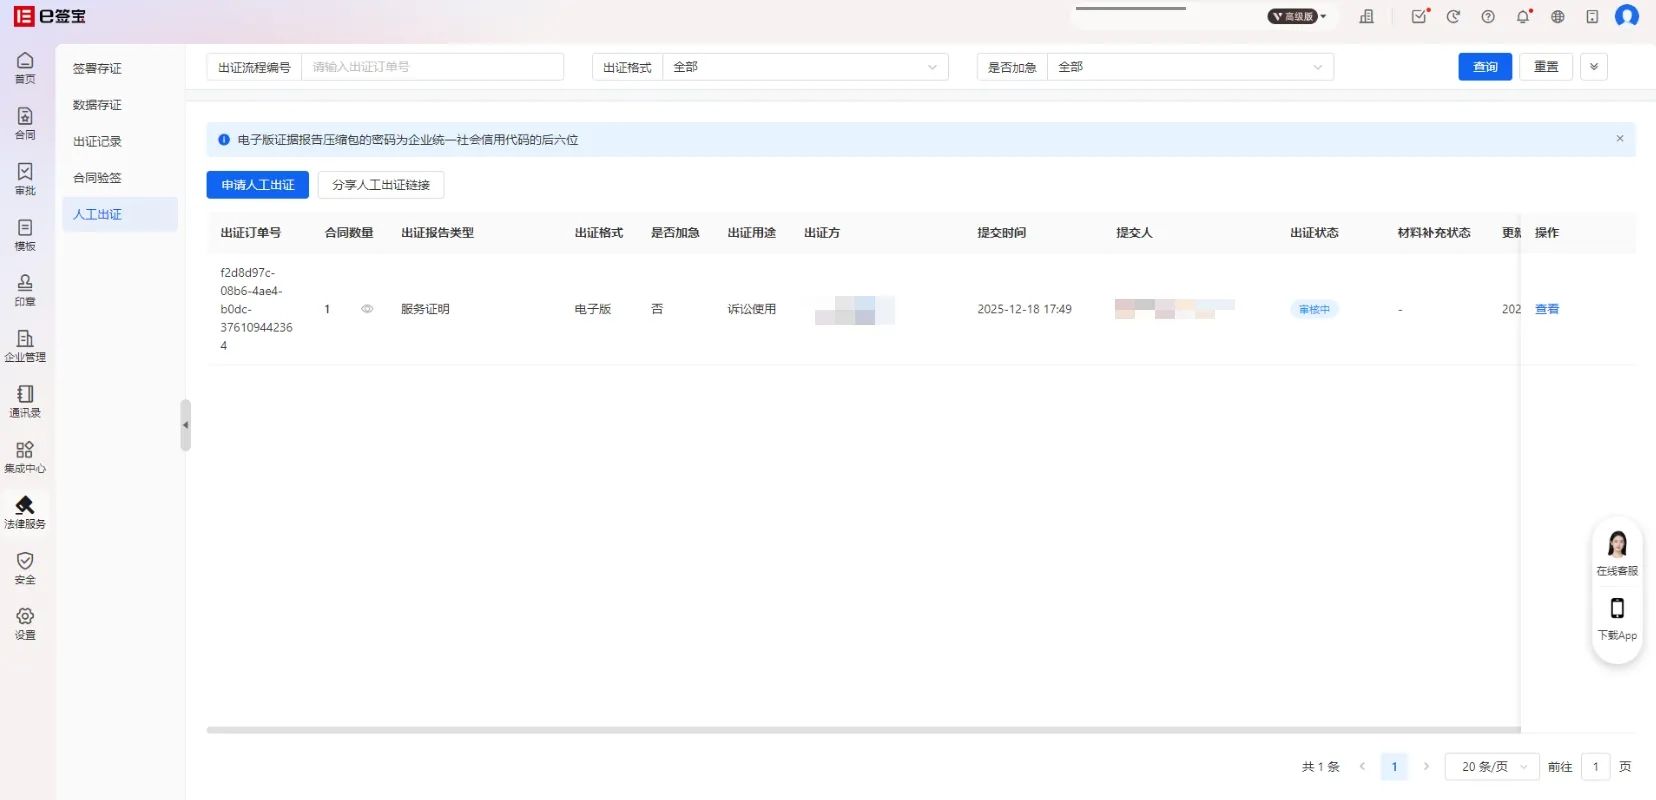Click the 电子版 cell
This screenshot has height=800, width=1656.
[x=593, y=309]
